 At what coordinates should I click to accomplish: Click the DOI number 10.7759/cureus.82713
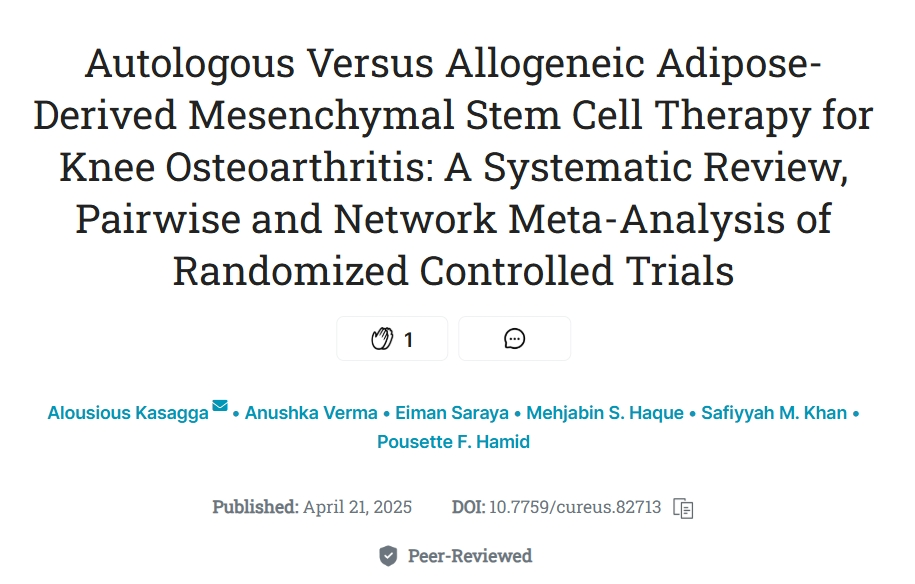575,507
